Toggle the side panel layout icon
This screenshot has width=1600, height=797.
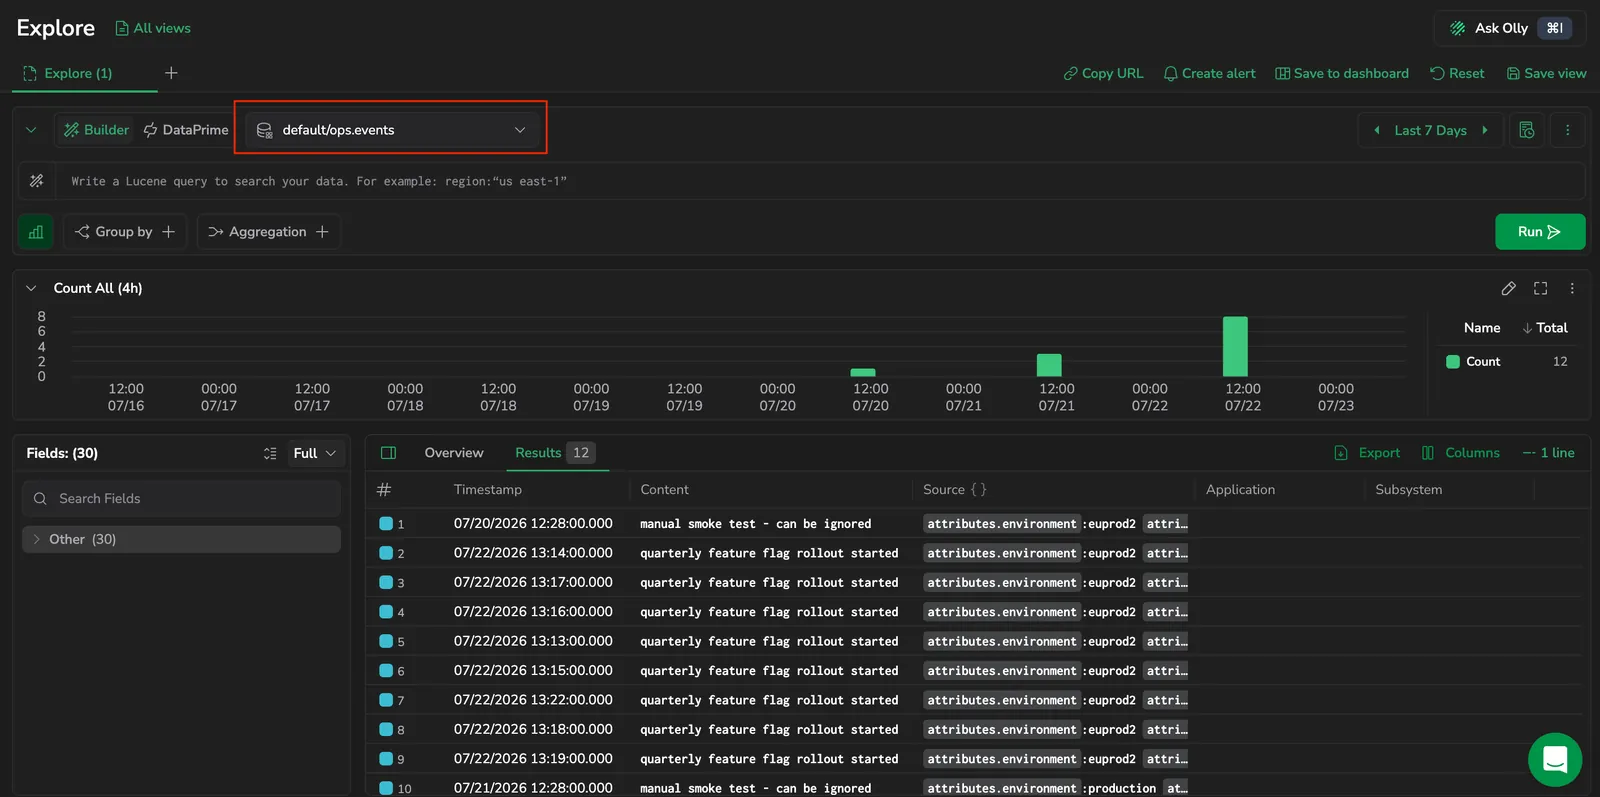pyautogui.click(x=389, y=453)
